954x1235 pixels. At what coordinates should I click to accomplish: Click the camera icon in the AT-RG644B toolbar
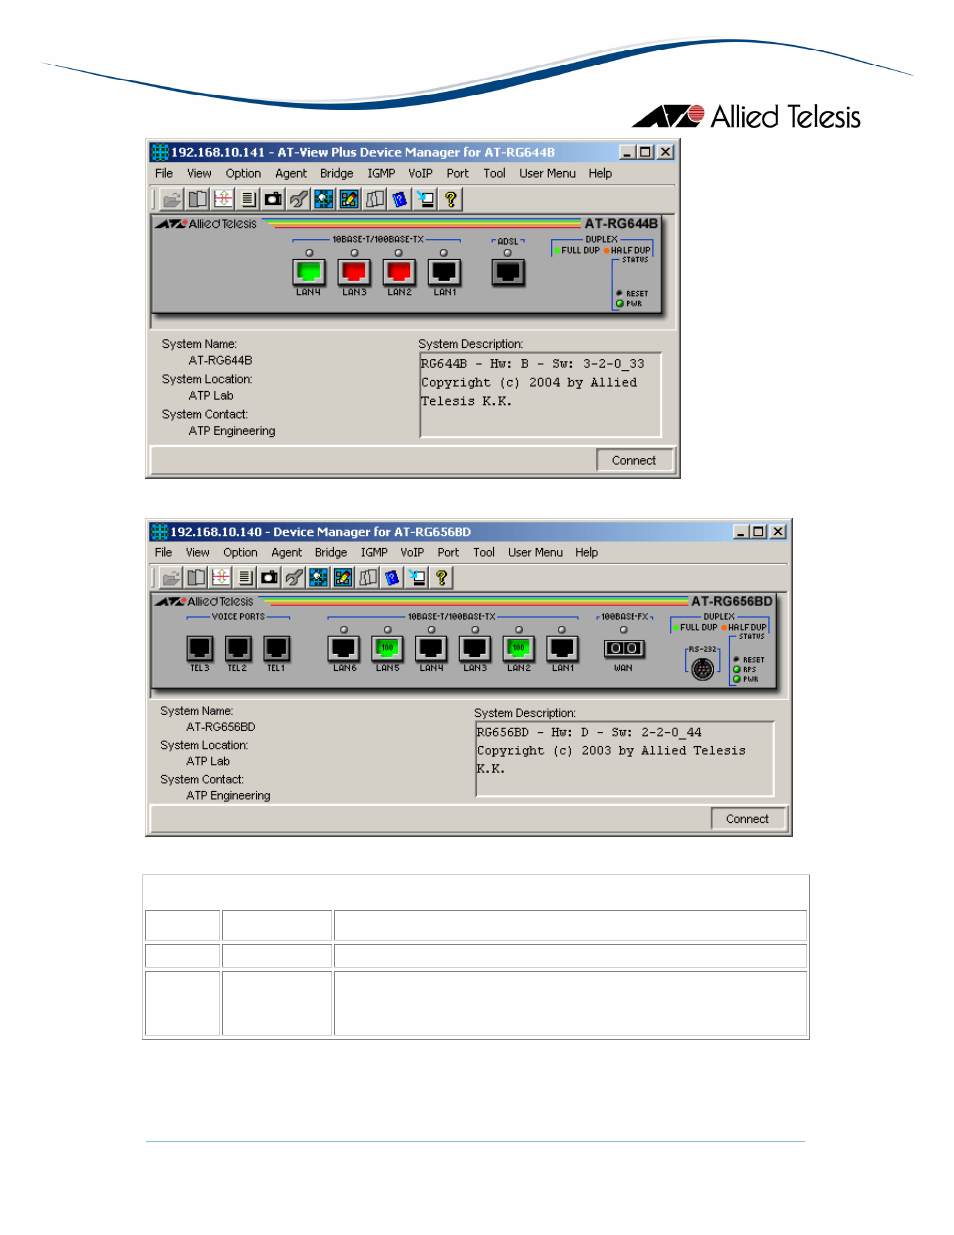[x=273, y=199]
